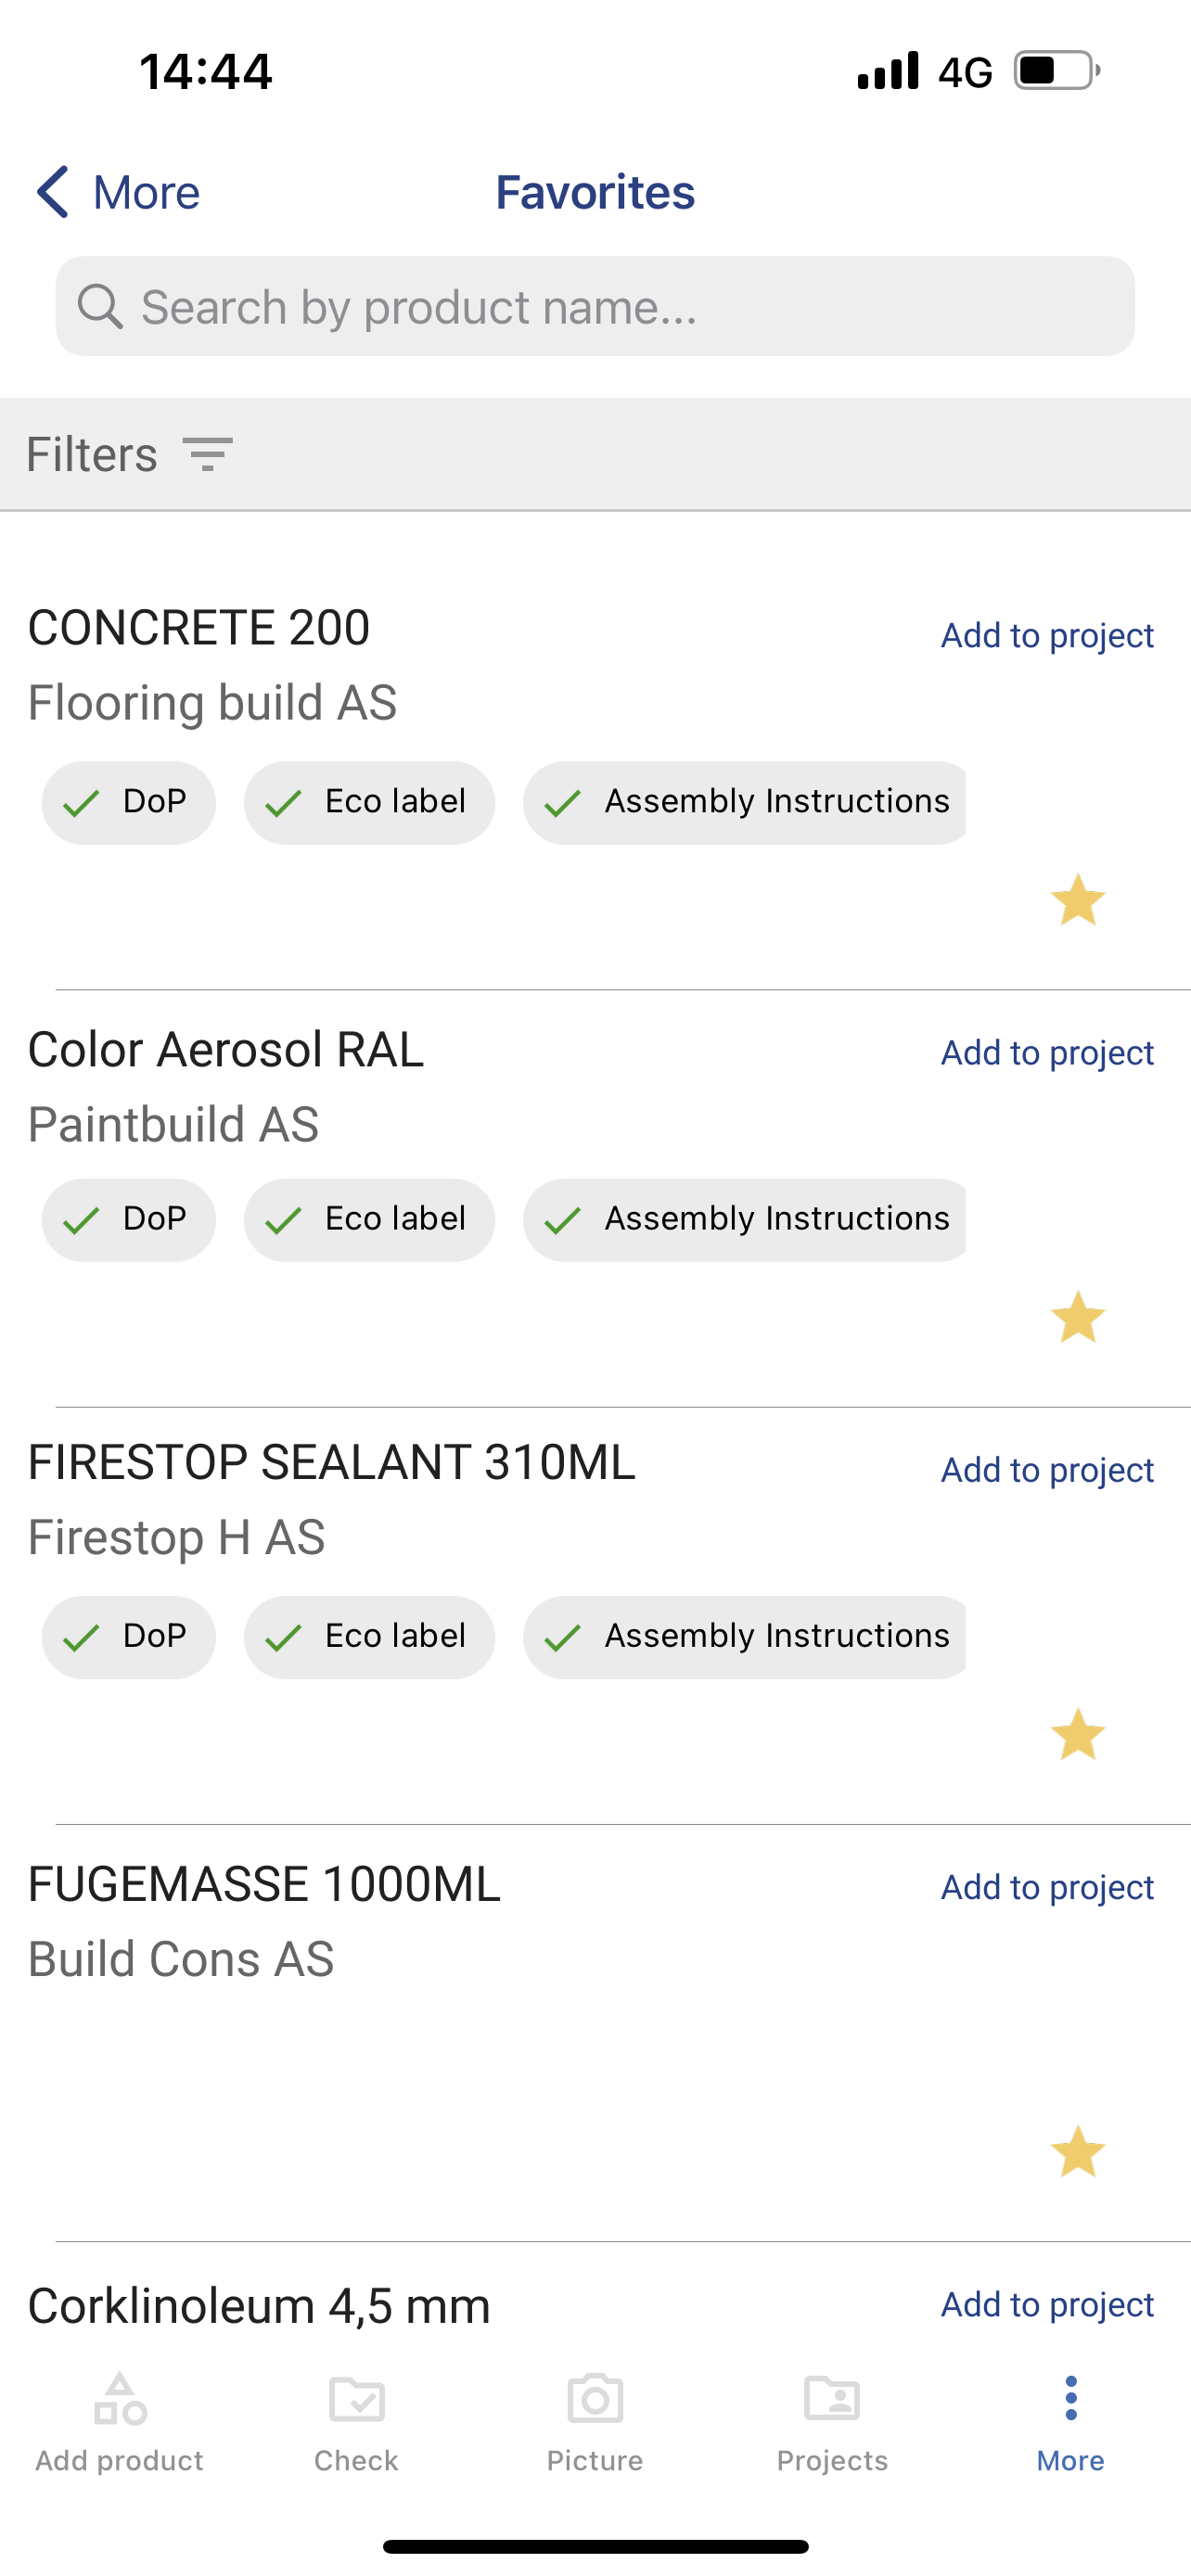Open Eco label chip for Color Aerosol RAL

[369, 1219]
